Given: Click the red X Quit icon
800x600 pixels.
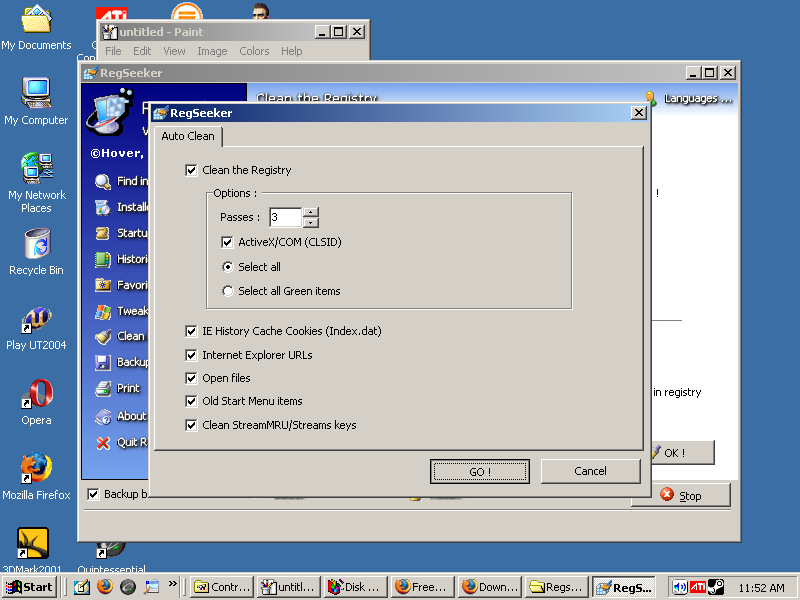Looking at the screenshot, I should tap(102, 442).
